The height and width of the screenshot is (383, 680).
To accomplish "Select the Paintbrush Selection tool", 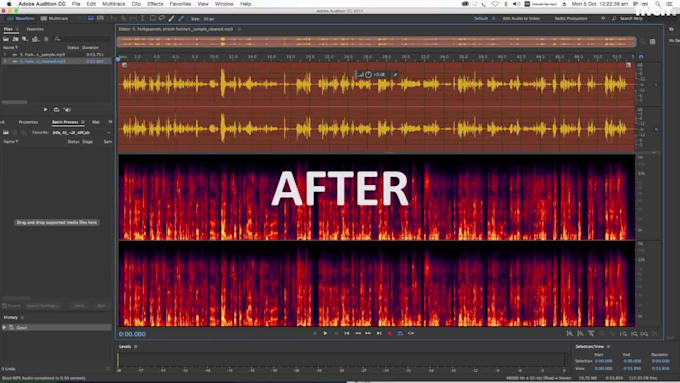I will tap(171, 19).
